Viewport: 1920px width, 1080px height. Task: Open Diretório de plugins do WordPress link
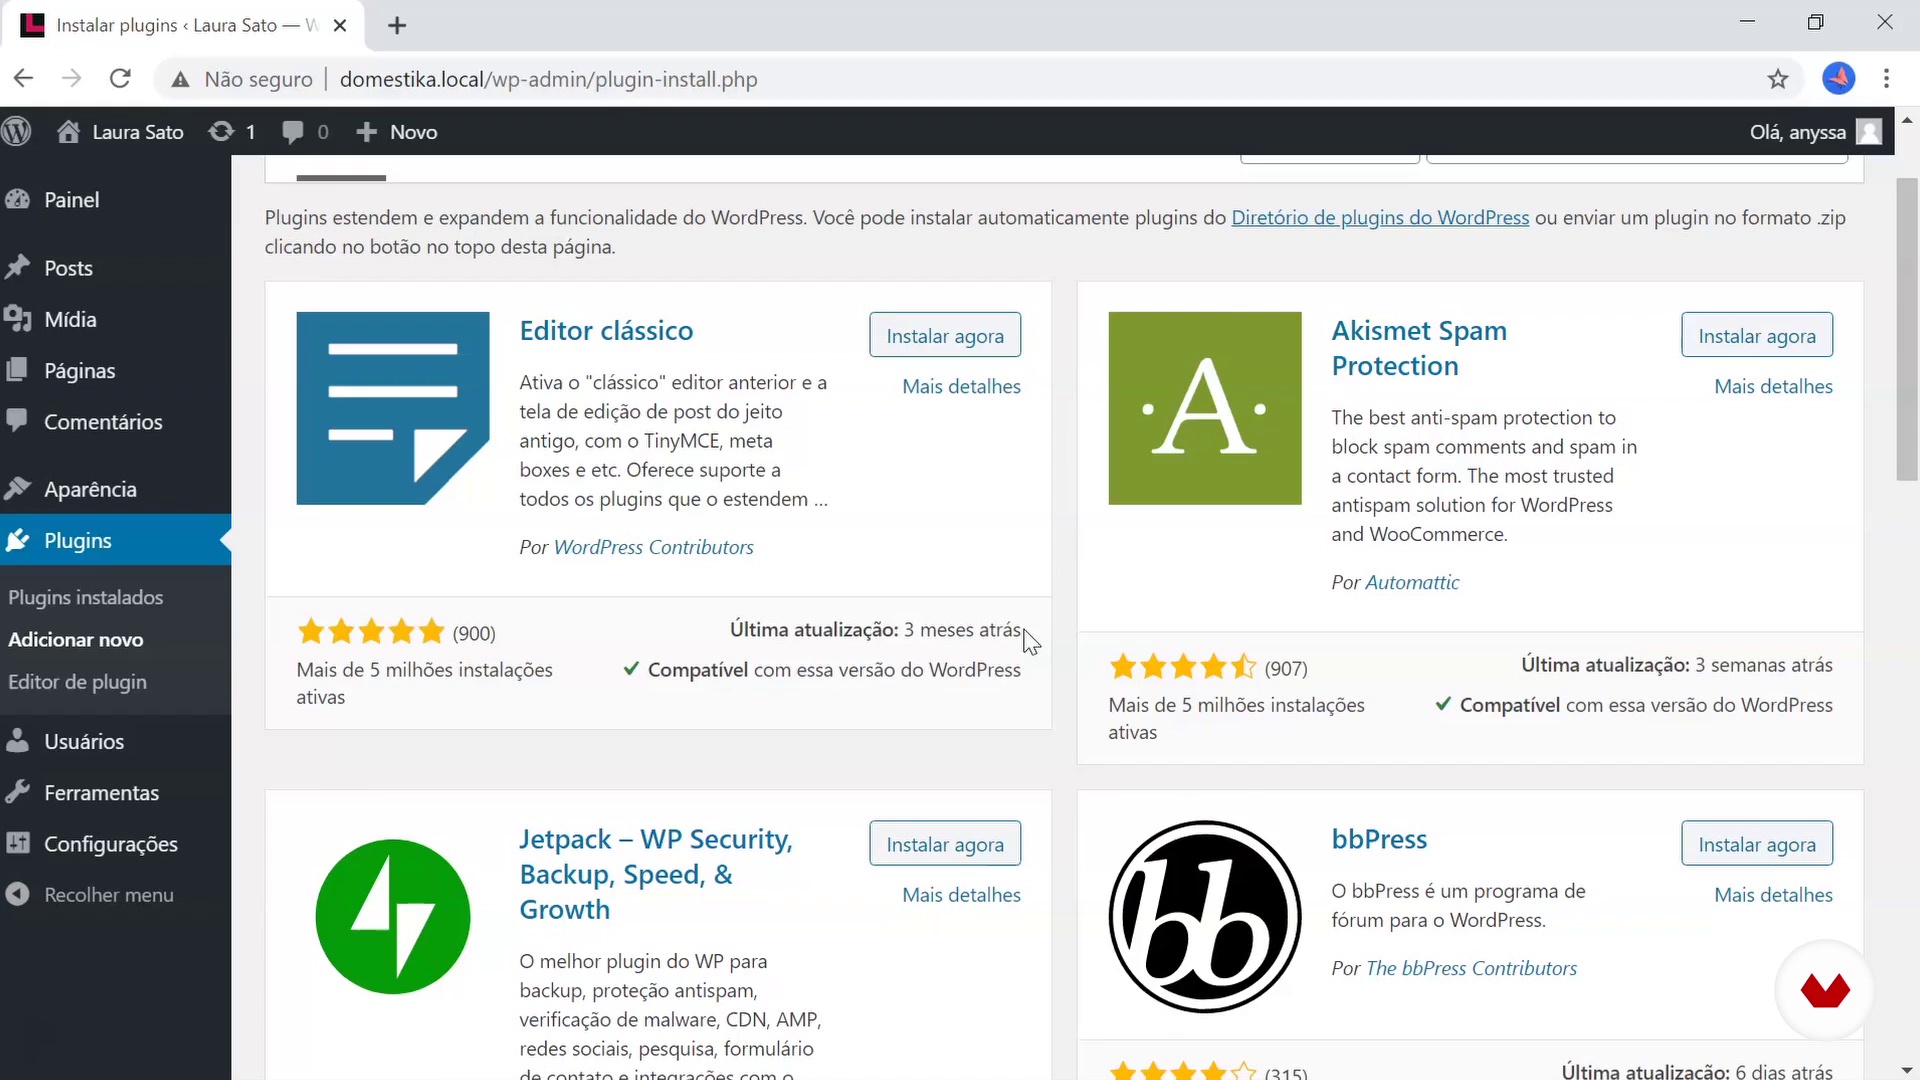[x=1380, y=217]
